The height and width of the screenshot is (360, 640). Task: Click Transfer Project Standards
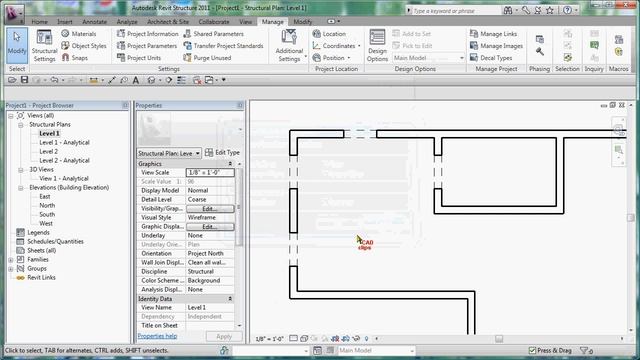(x=223, y=46)
